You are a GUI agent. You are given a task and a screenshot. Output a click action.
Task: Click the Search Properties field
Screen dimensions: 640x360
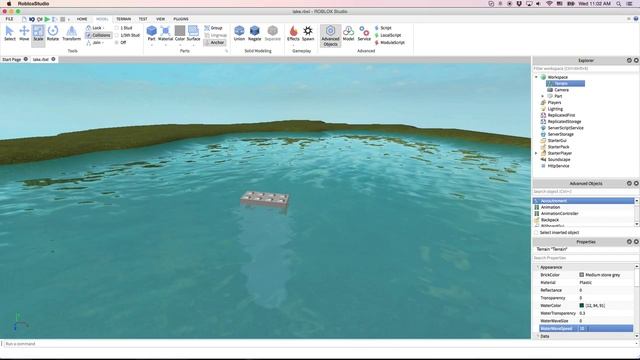(586, 258)
